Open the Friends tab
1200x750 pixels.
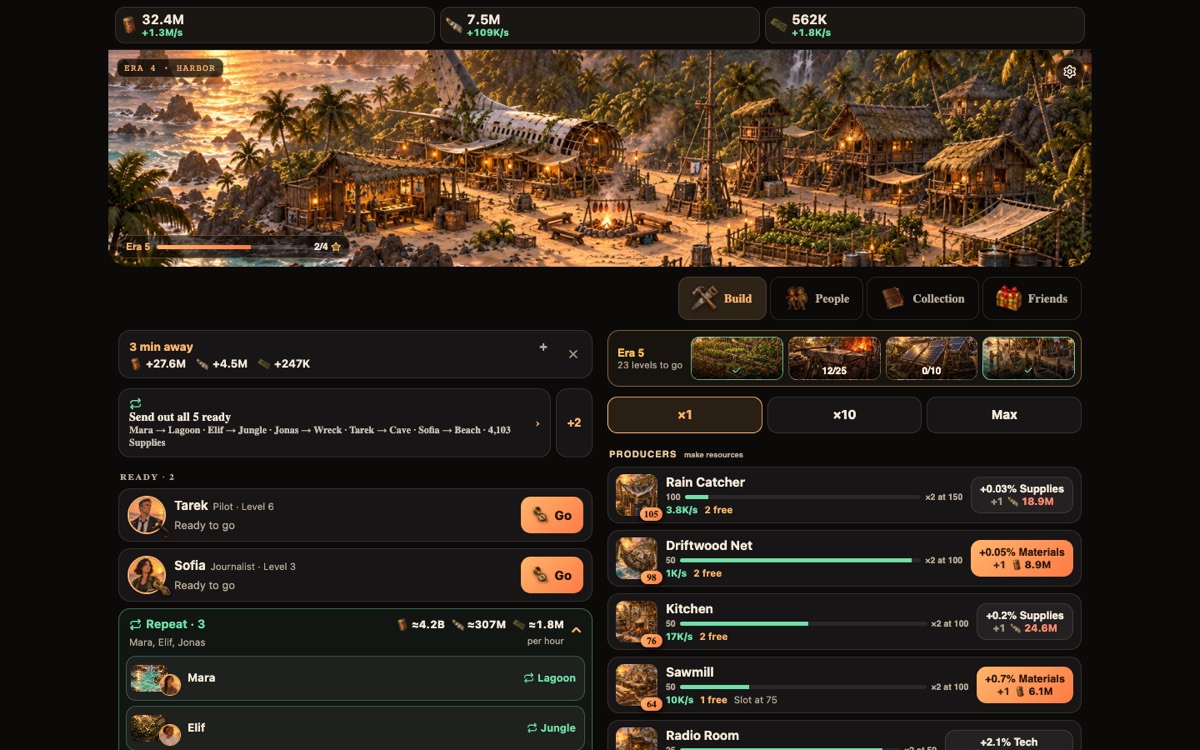(x=1032, y=298)
